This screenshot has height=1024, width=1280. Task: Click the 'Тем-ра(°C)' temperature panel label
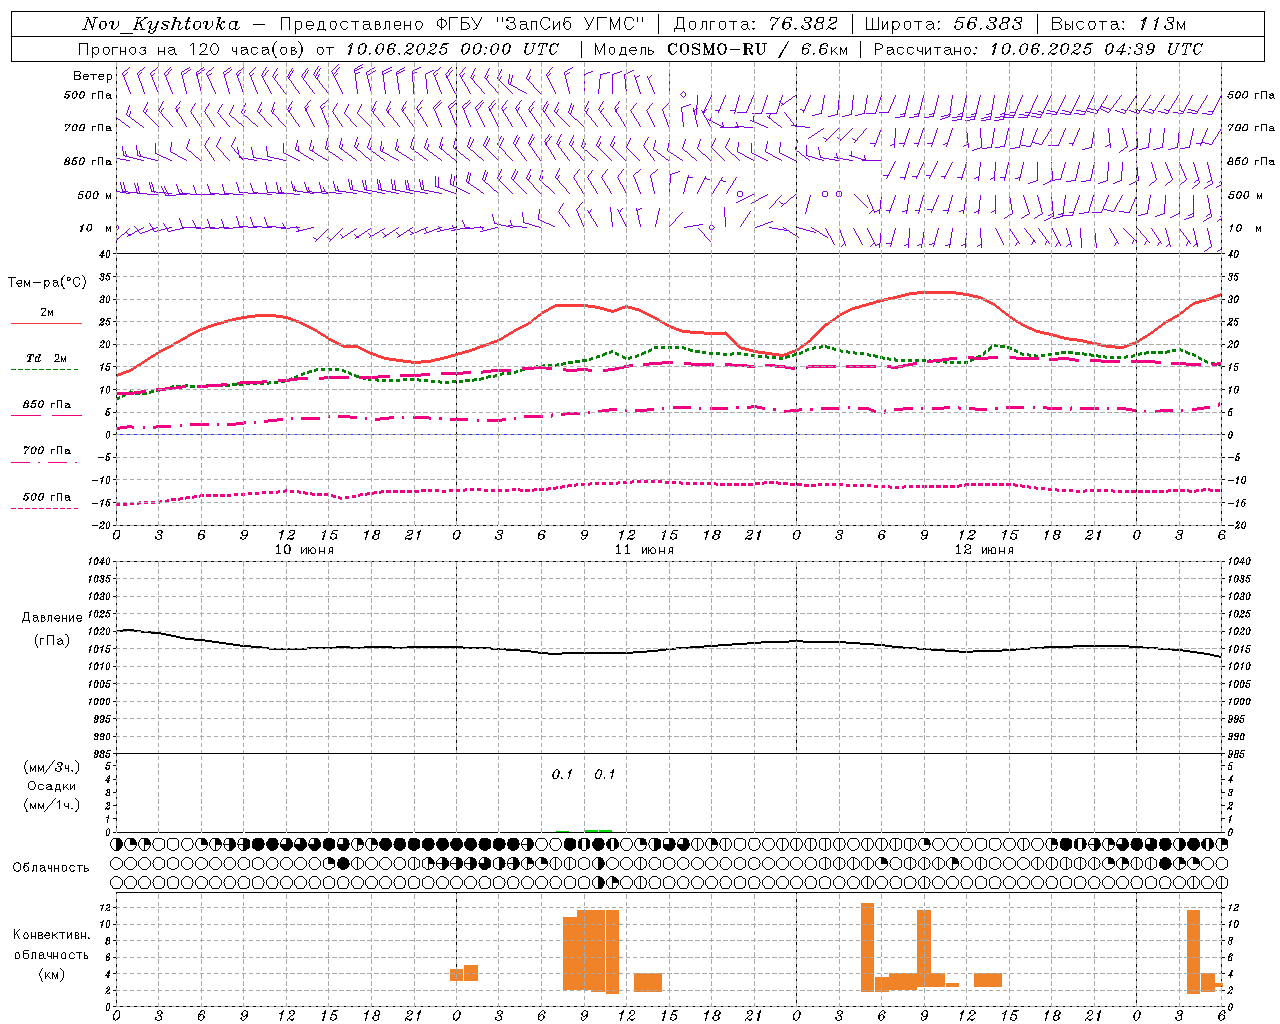[47, 283]
